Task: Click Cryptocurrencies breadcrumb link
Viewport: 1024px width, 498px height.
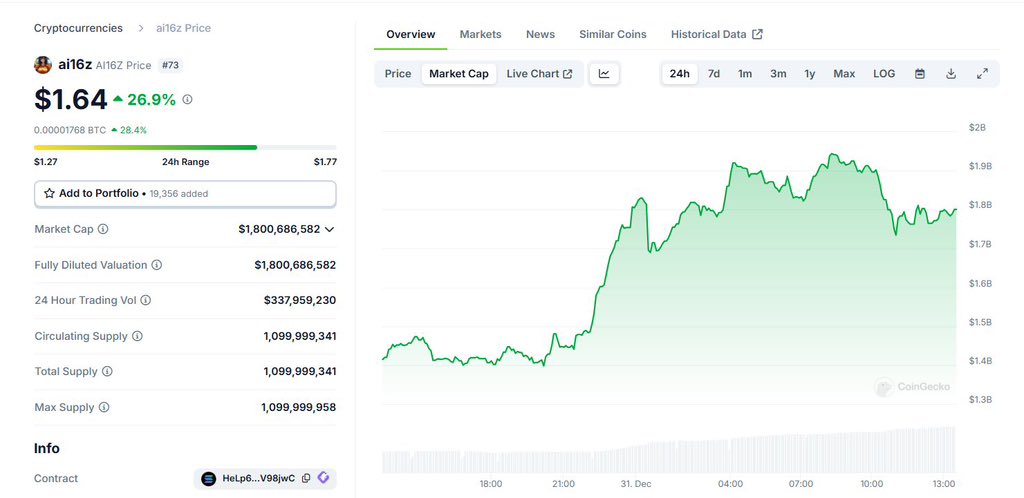Action: click(78, 28)
